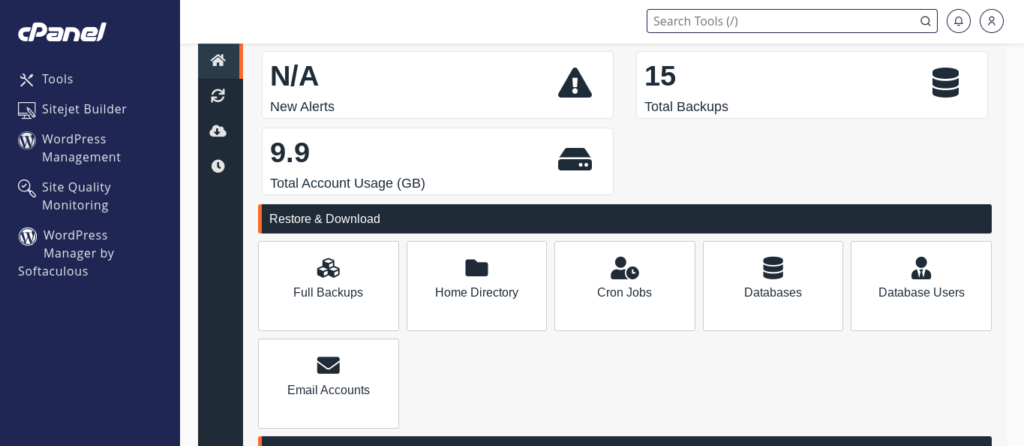Open Database Users tile
Screen dimensions: 1024x446
[921, 286]
